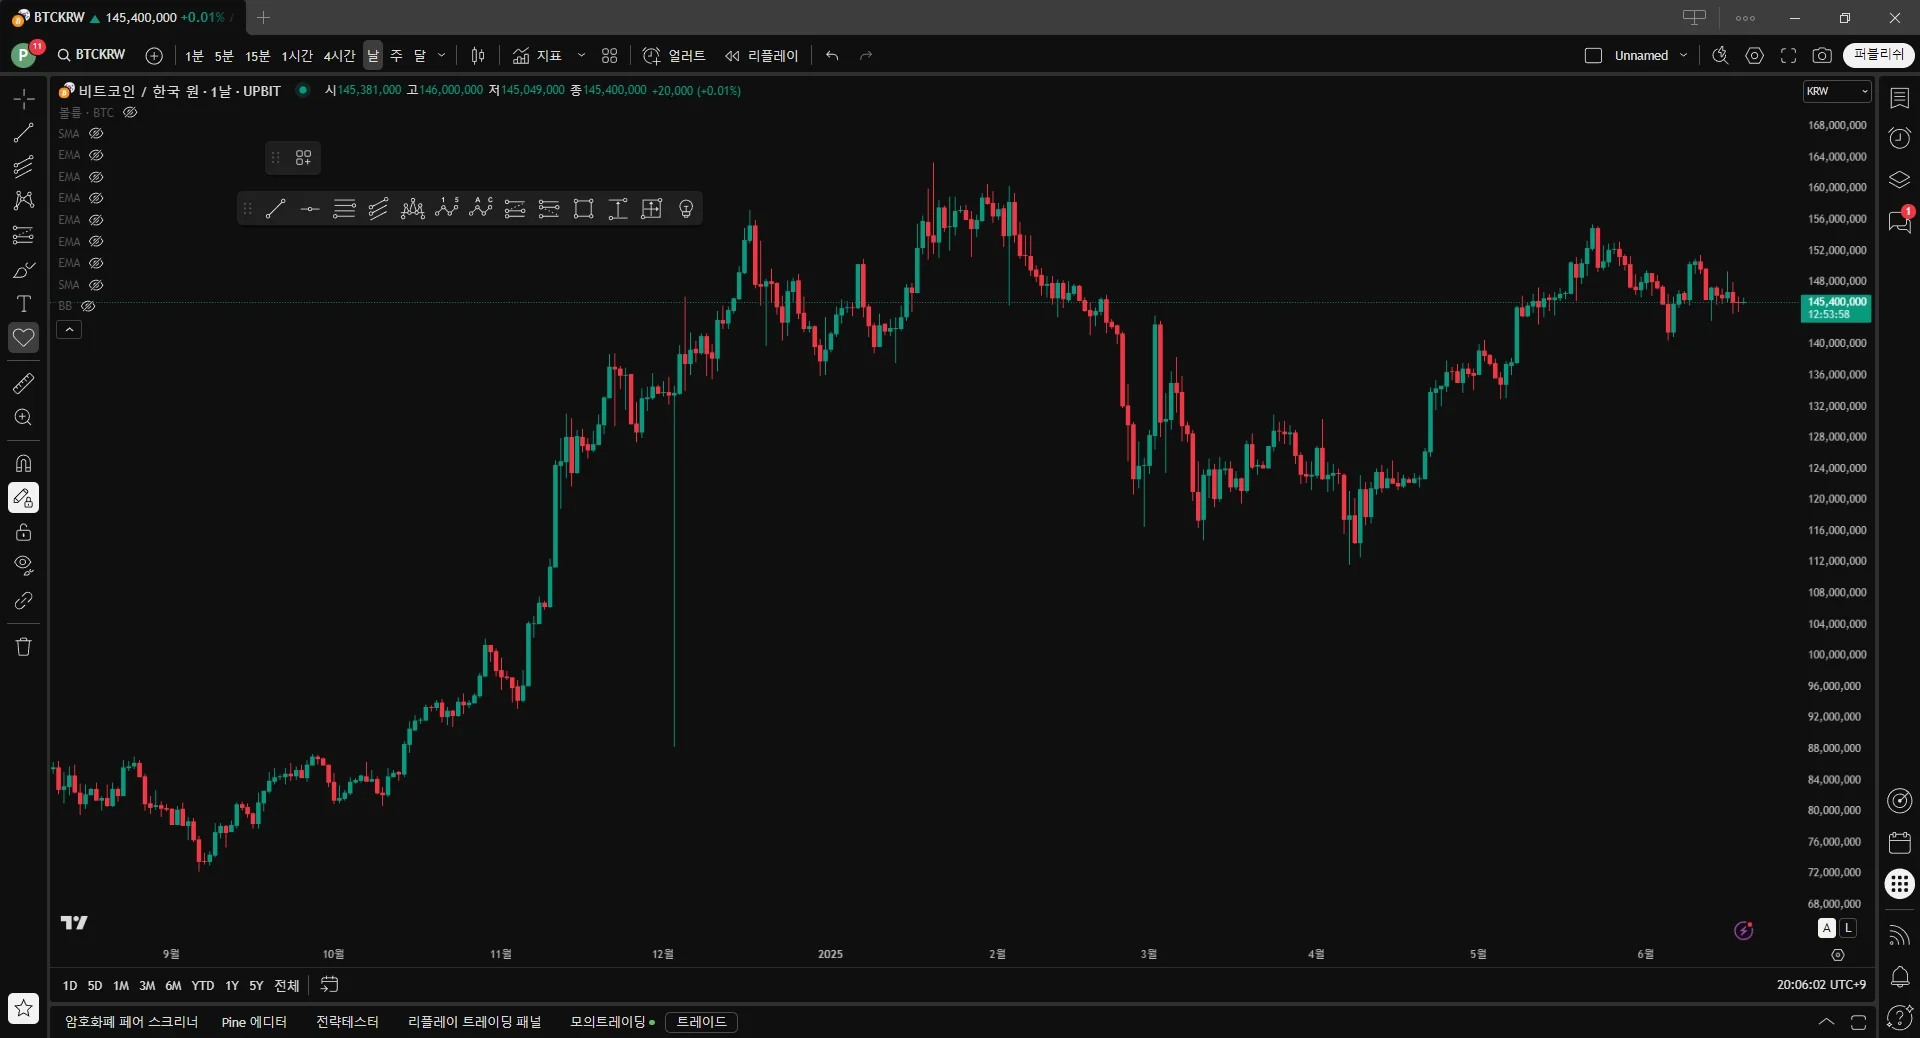This screenshot has width=1920, height=1038.
Task: Open the 지표 indicators button
Action: pyautogui.click(x=537, y=56)
